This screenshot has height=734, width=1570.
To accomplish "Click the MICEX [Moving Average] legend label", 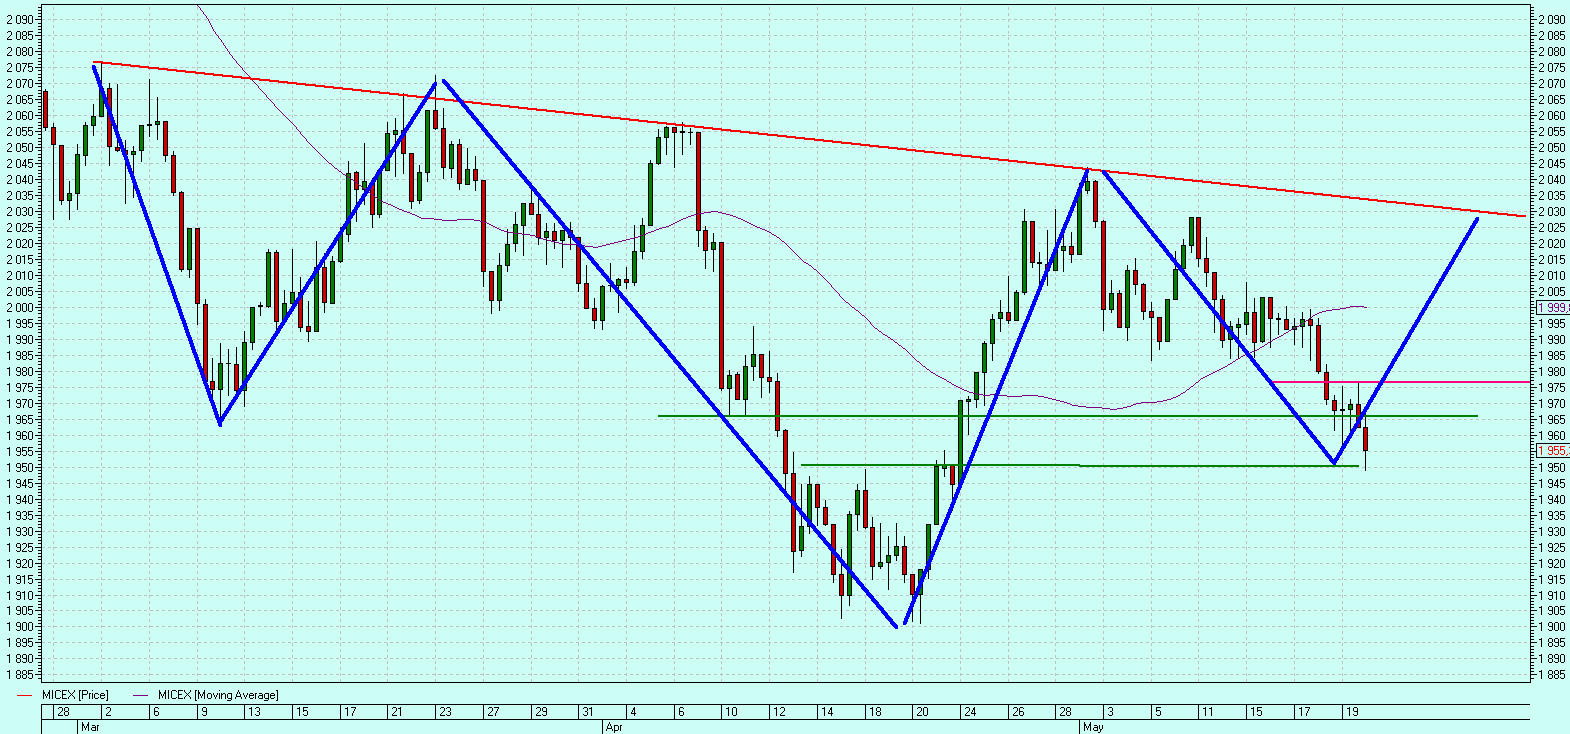I will (218, 695).
